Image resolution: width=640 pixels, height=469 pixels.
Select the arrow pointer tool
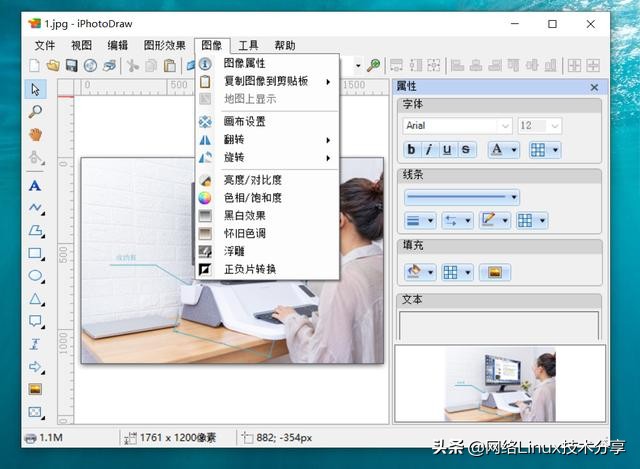point(36,89)
